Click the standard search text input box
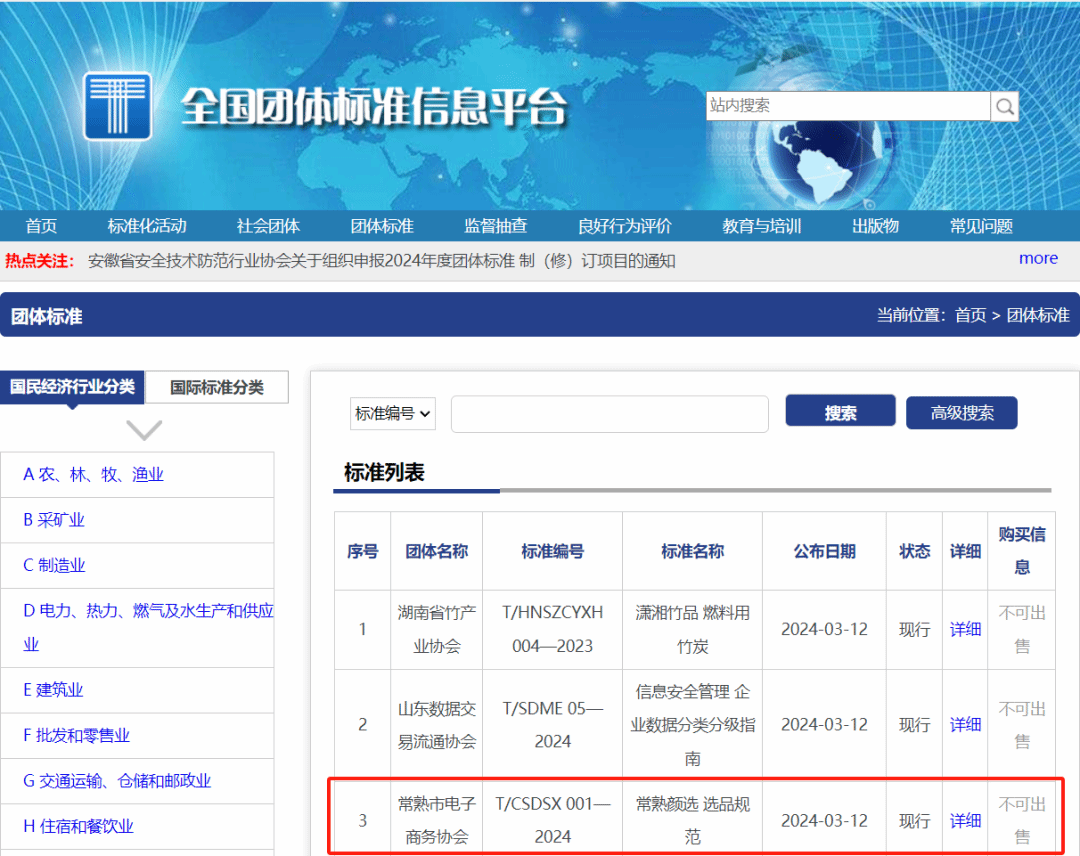This screenshot has width=1080, height=856. tap(610, 414)
